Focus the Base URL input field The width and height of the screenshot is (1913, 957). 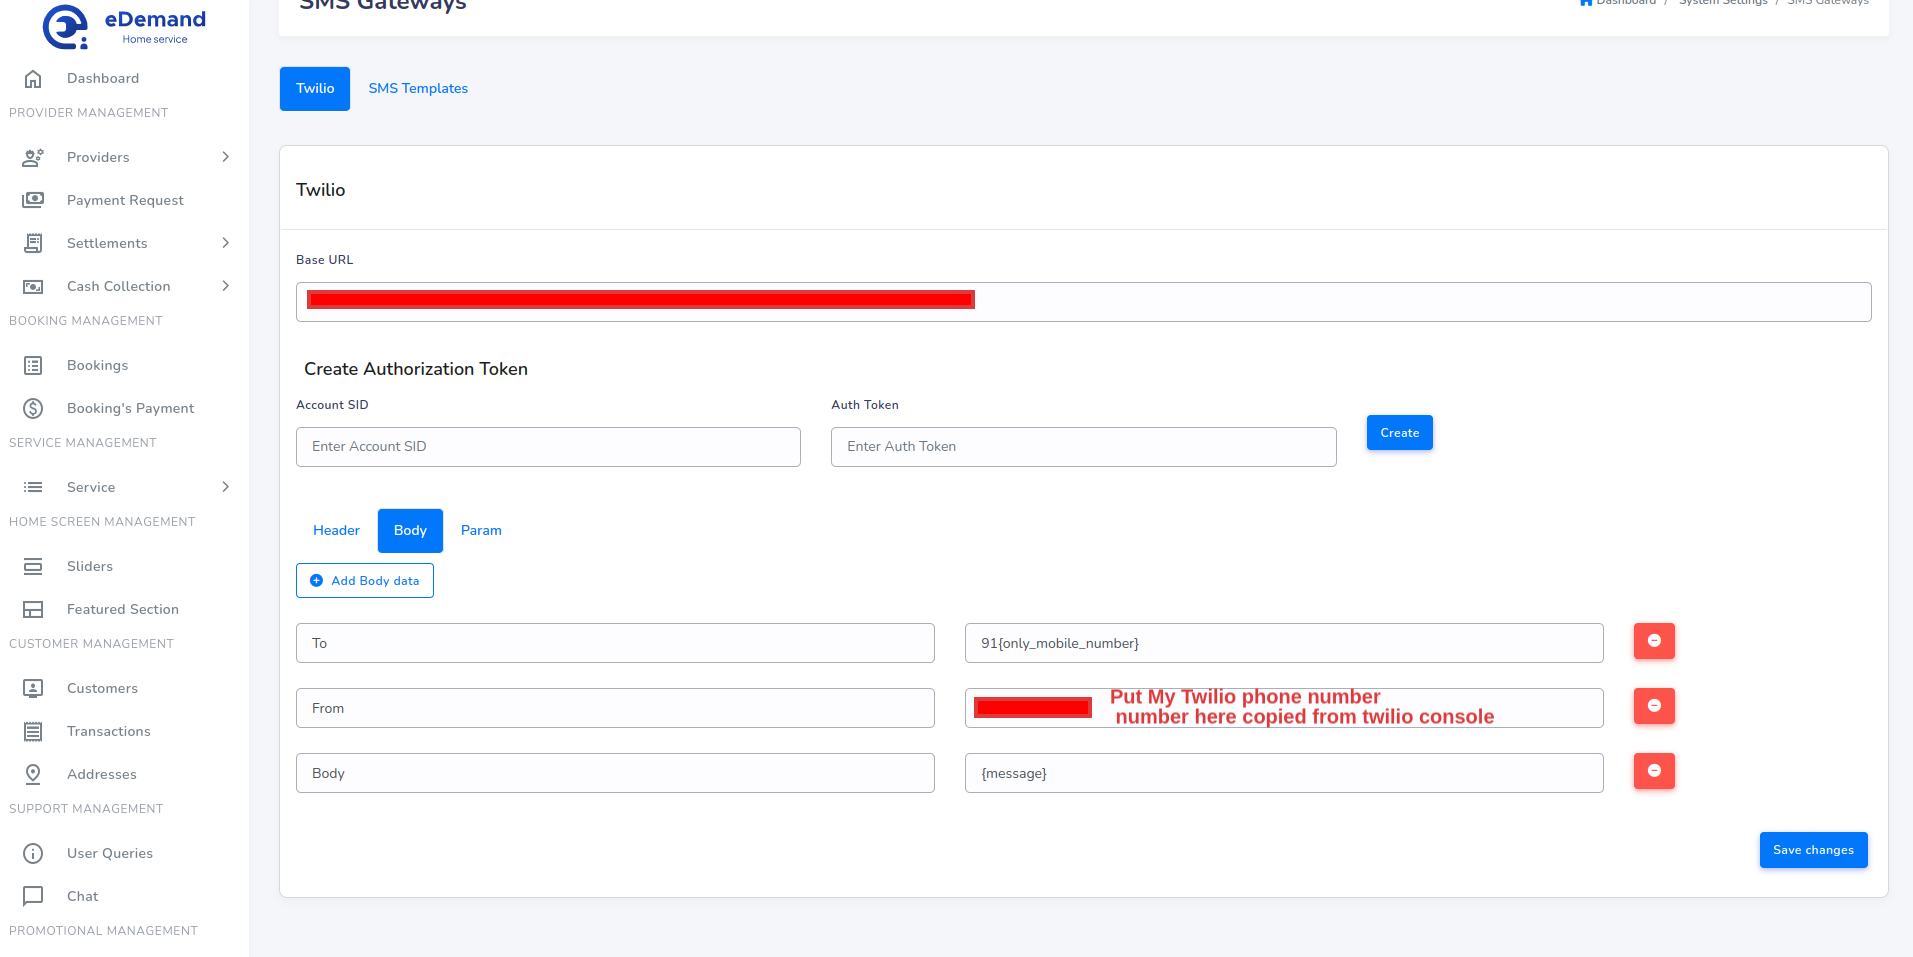tap(1083, 302)
